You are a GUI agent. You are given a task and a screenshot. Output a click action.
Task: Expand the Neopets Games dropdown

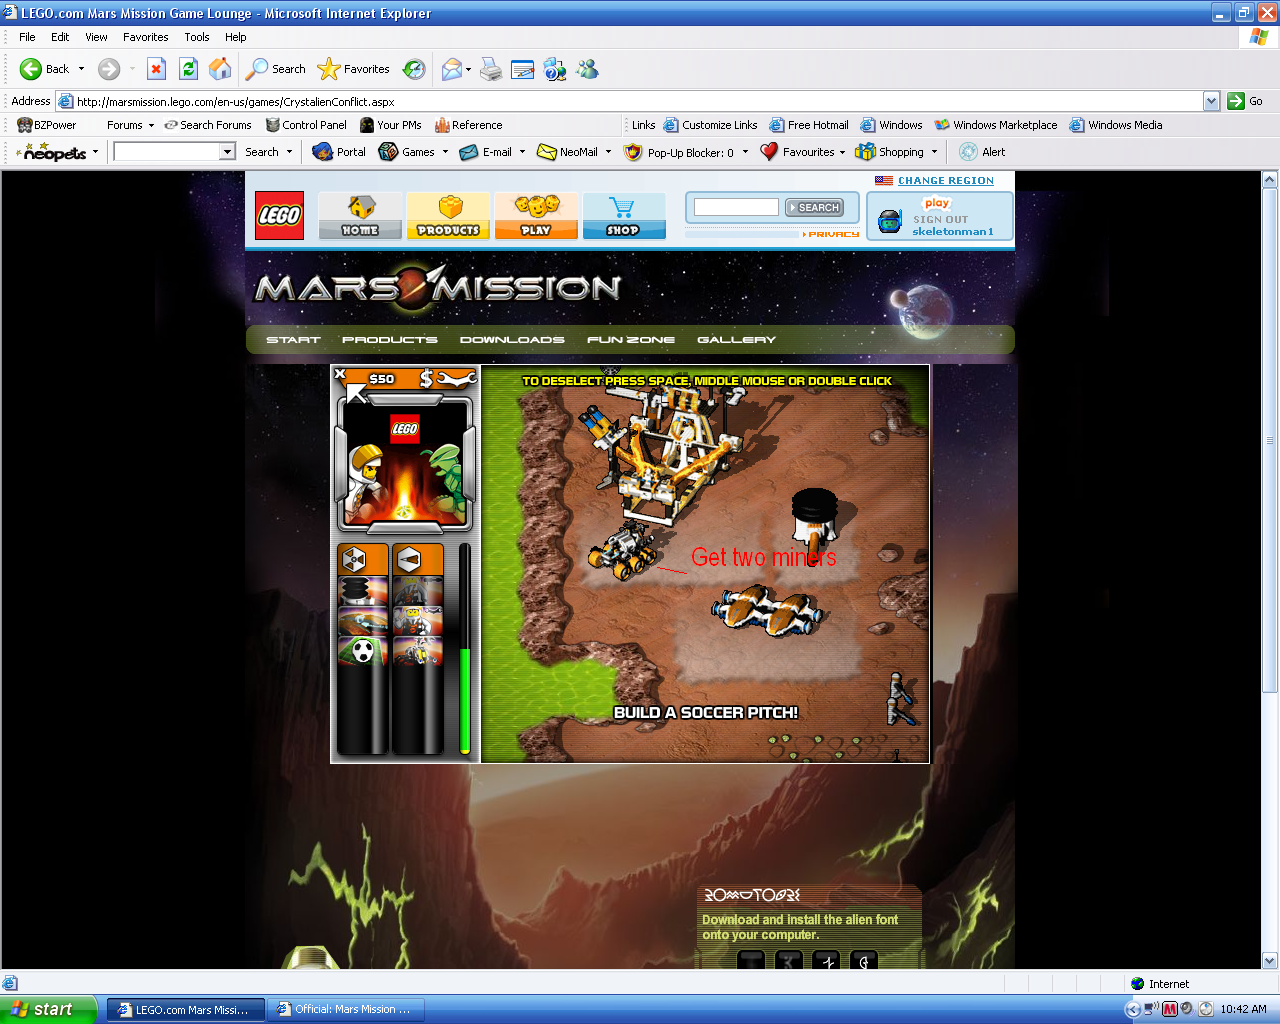(x=445, y=152)
